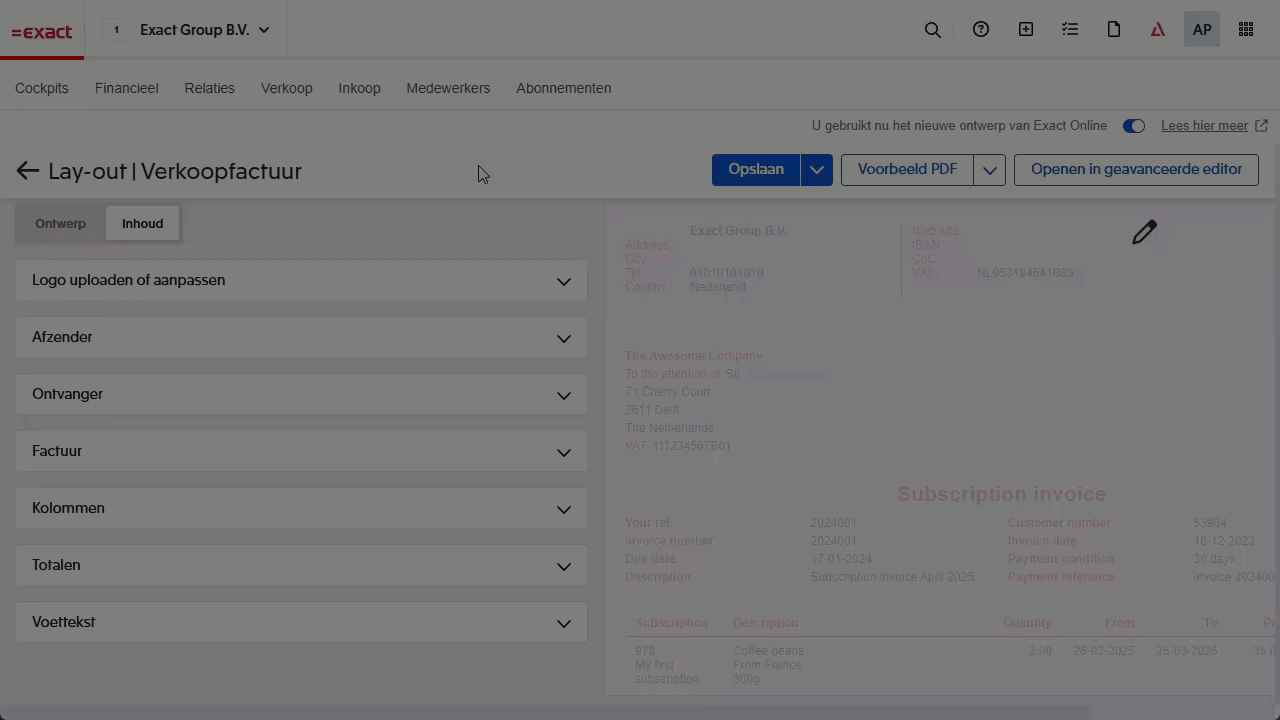Screen dimensions: 1280x720
Task: Click the external link icon next to Lees hier meer
Action: pos(1261,126)
